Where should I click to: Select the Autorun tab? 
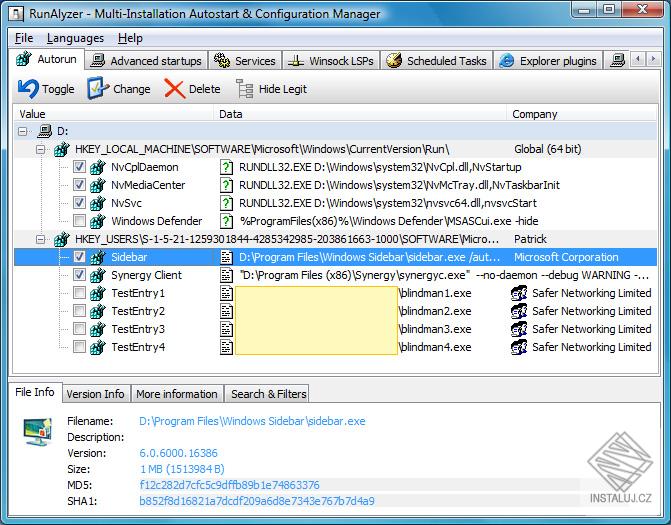[x=46, y=59]
